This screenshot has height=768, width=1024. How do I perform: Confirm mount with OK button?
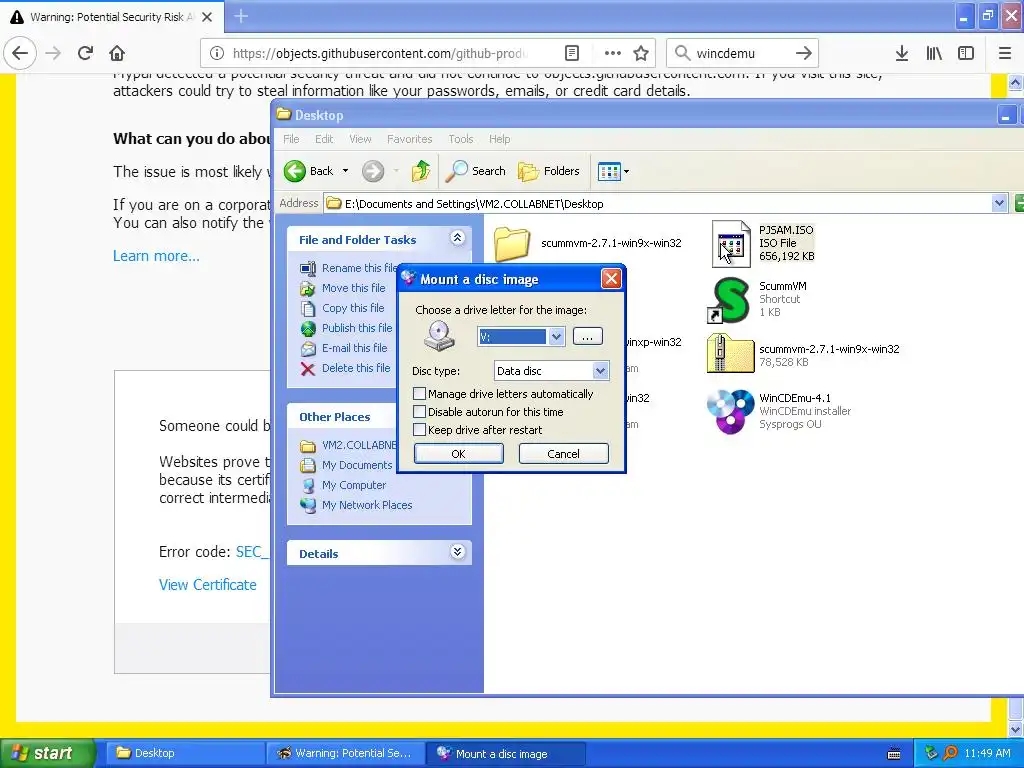click(458, 454)
